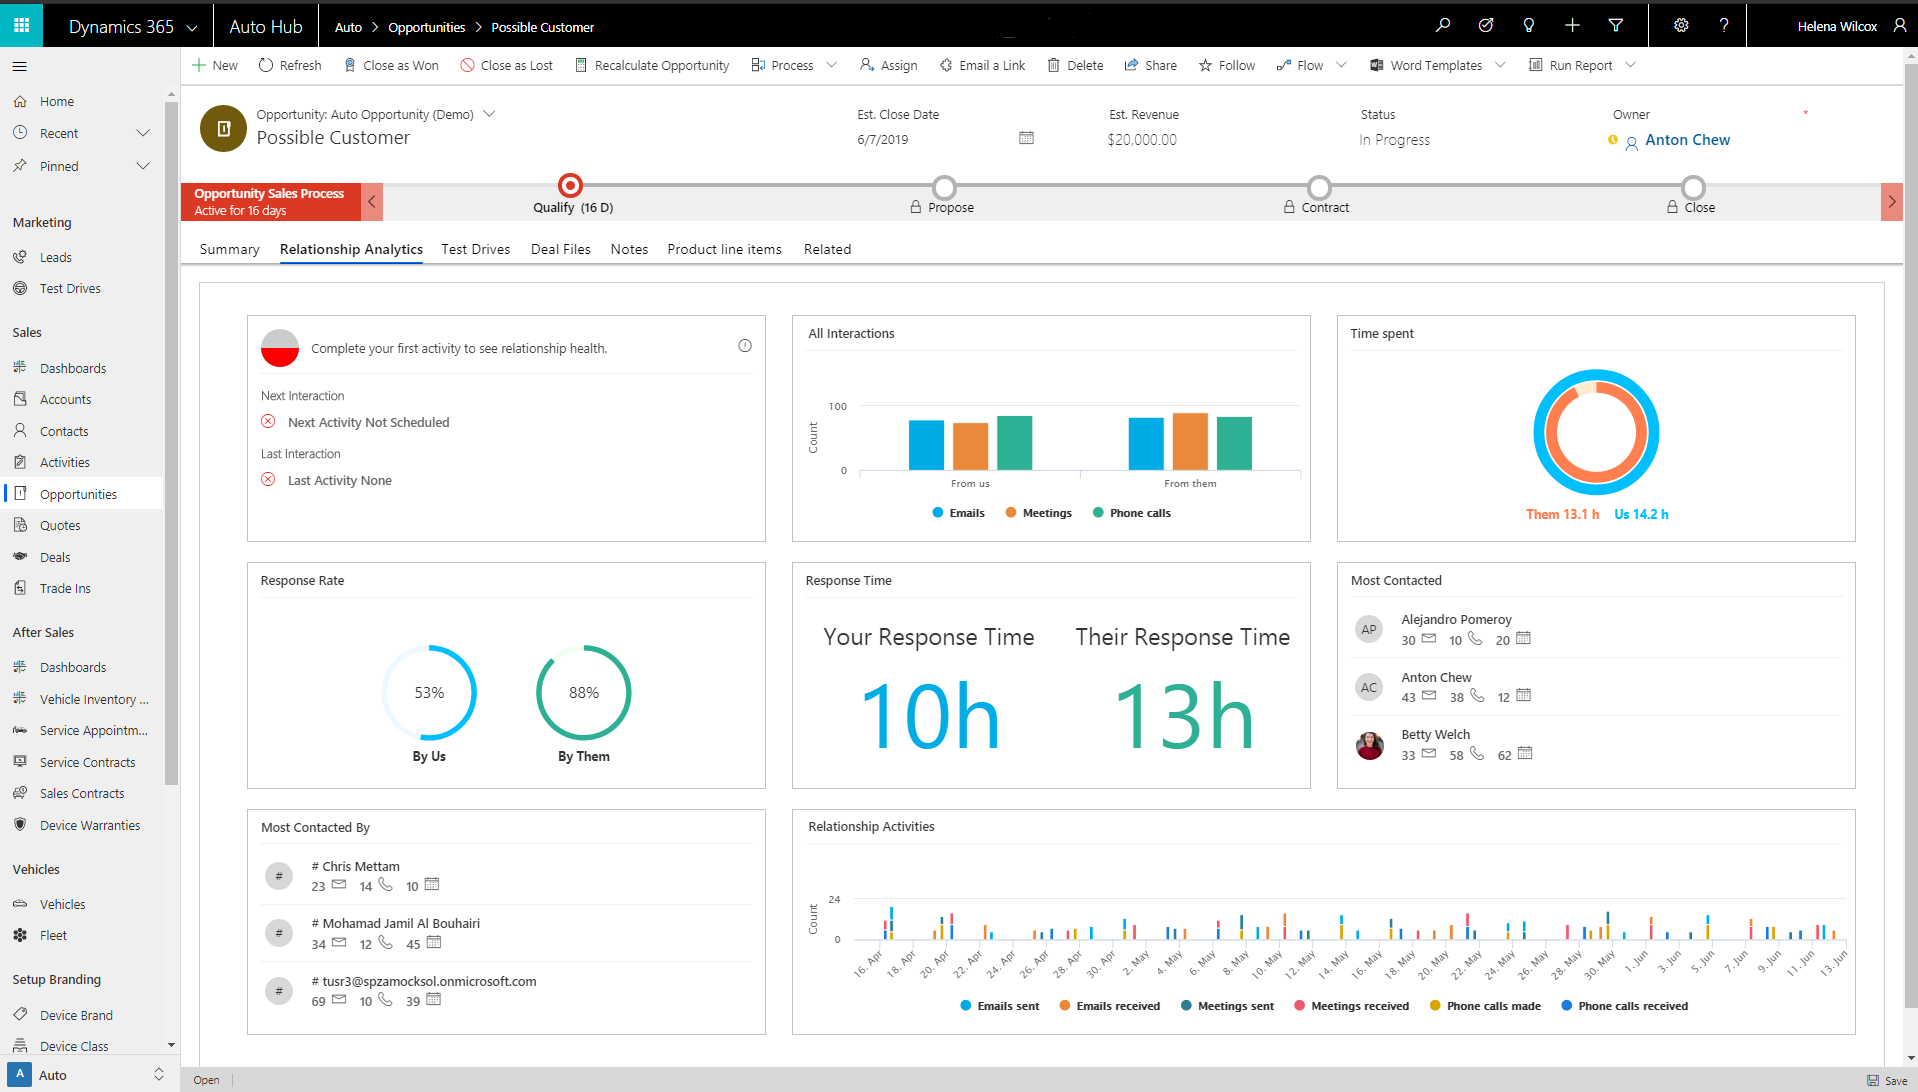Switch to the Test Drives tab
The width and height of the screenshot is (1918, 1092).
(x=476, y=250)
